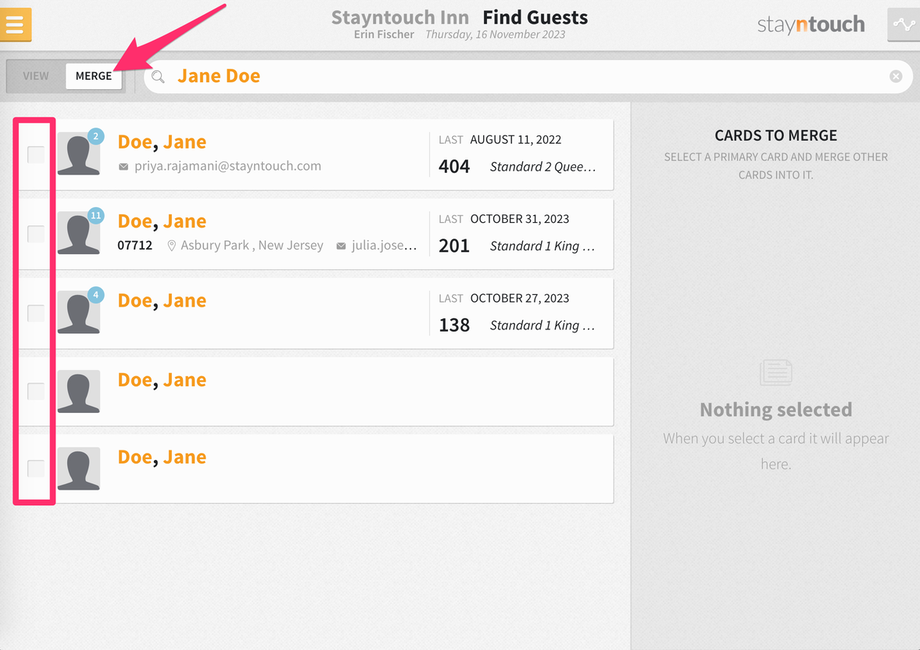Image resolution: width=920 pixels, height=650 pixels.
Task: Check the box for the room 138 guest
Action: point(36,313)
